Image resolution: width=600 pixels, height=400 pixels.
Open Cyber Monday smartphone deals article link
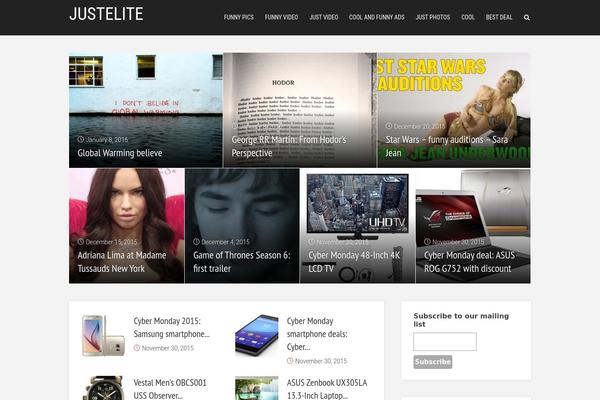(317, 334)
